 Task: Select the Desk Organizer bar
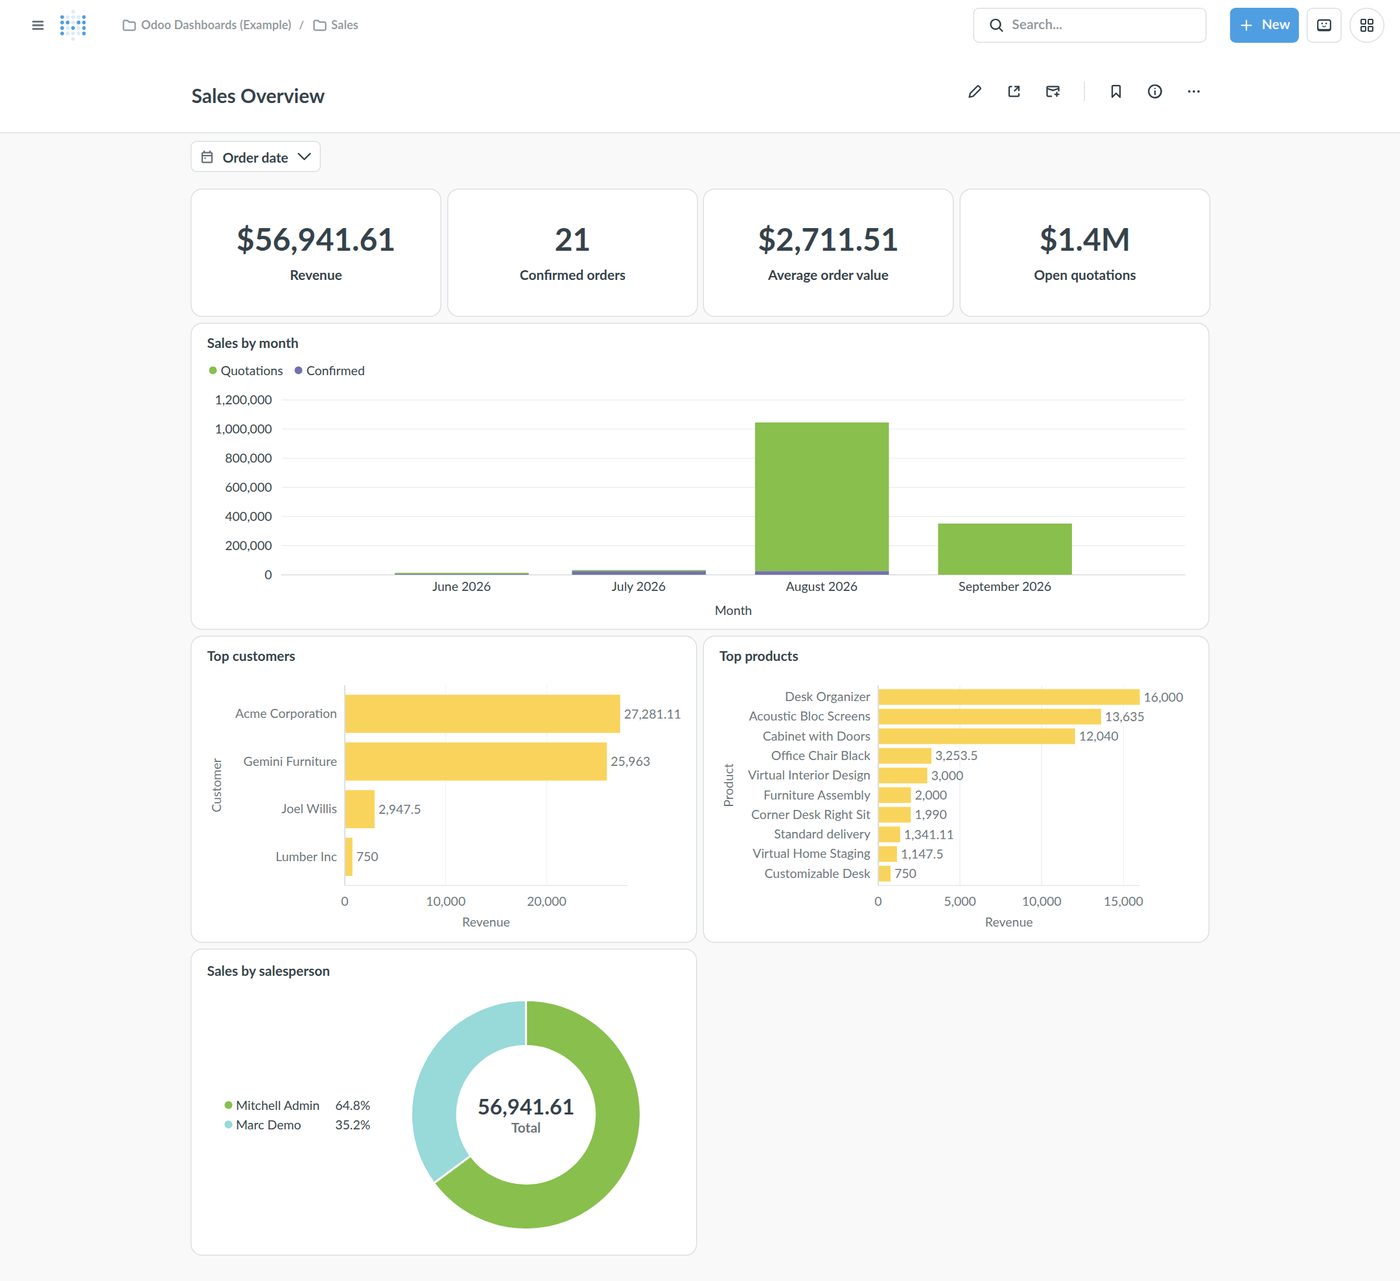click(1009, 697)
